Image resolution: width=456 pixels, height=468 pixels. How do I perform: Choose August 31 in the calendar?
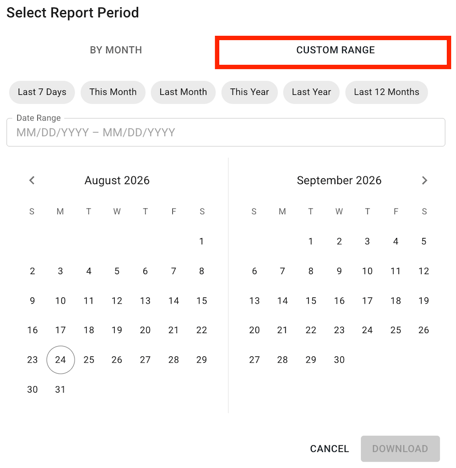coord(60,389)
